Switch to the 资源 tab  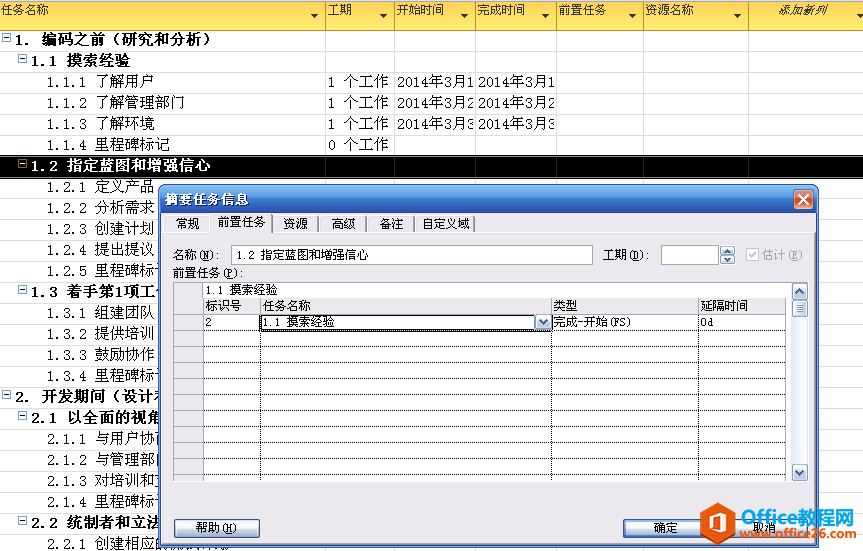pyautogui.click(x=295, y=223)
